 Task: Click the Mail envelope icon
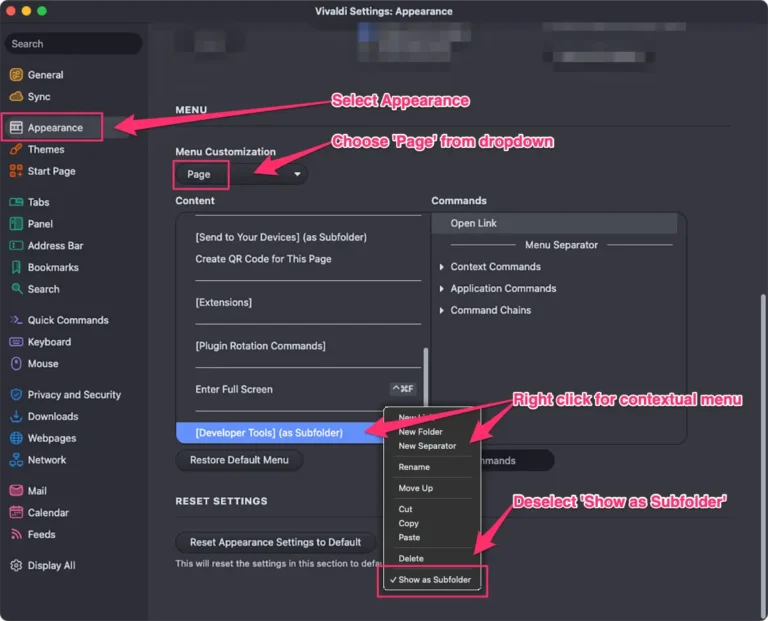(x=16, y=490)
